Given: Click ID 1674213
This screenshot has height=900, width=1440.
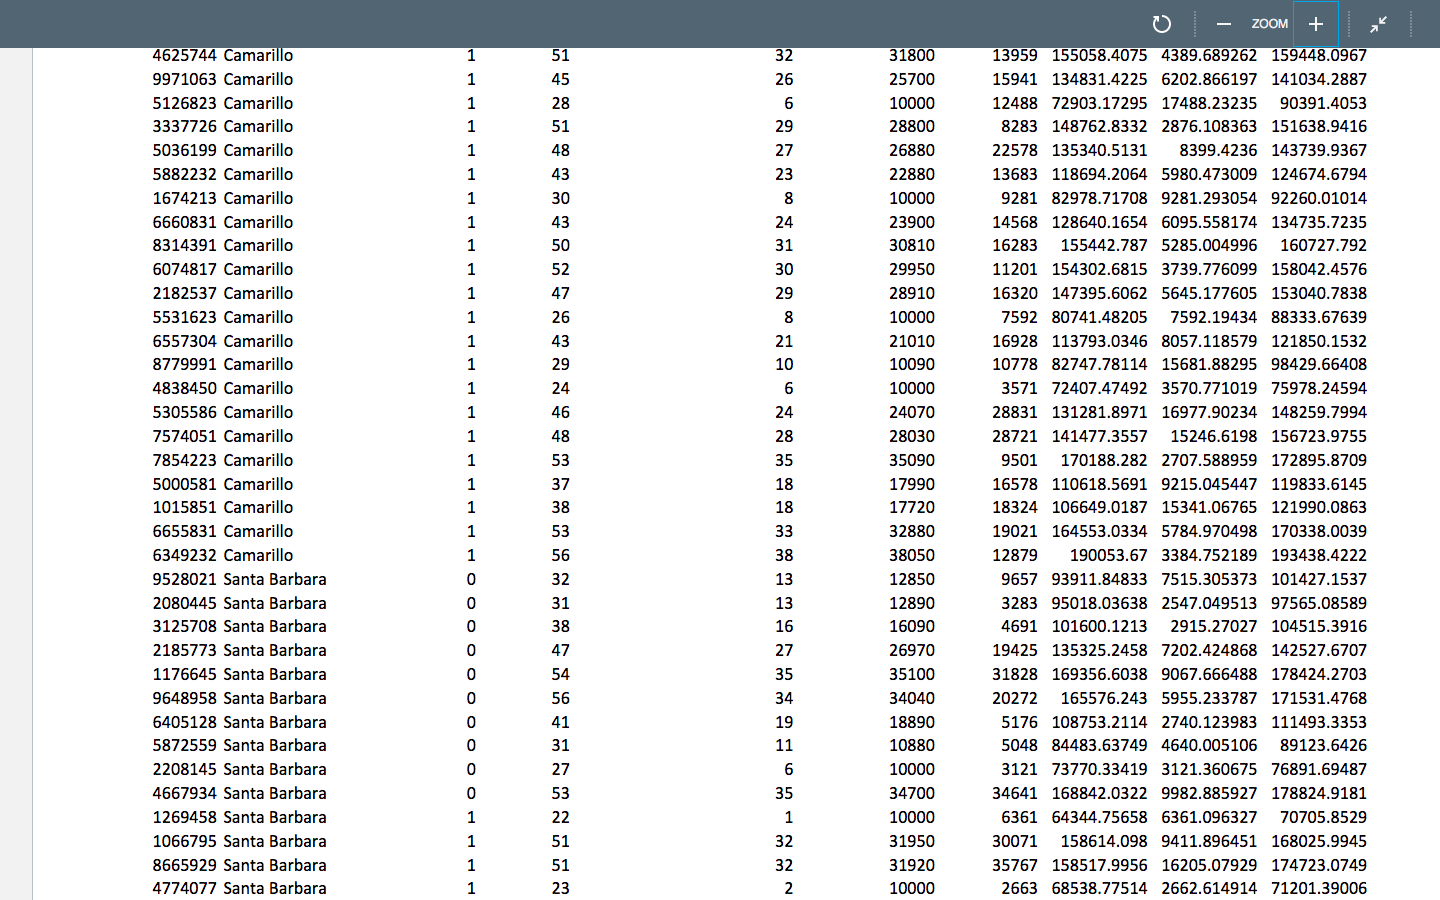Looking at the screenshot, I should coord(184,198).
